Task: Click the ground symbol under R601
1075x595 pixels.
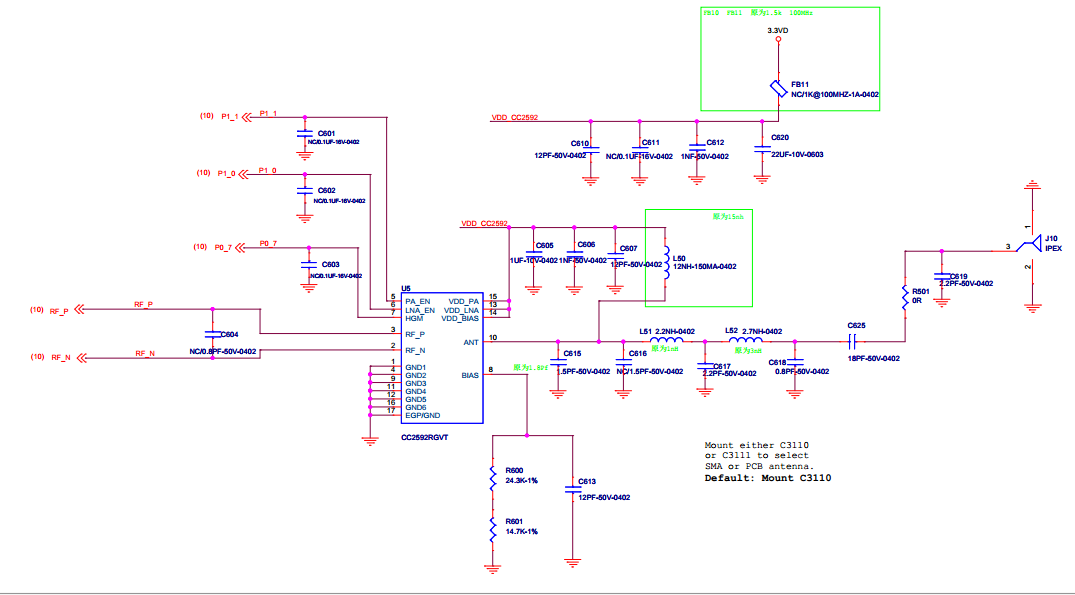Action: coord(492,568)
